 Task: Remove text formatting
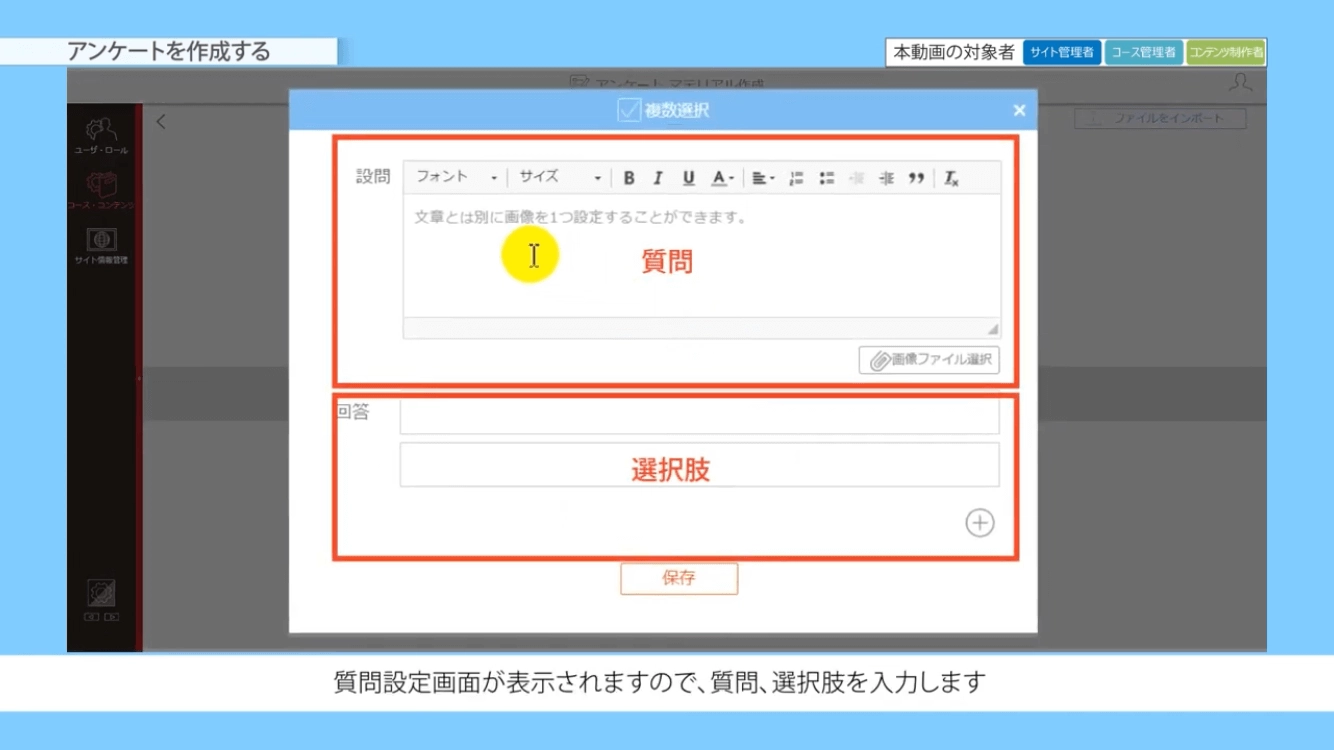click(951, 178)
